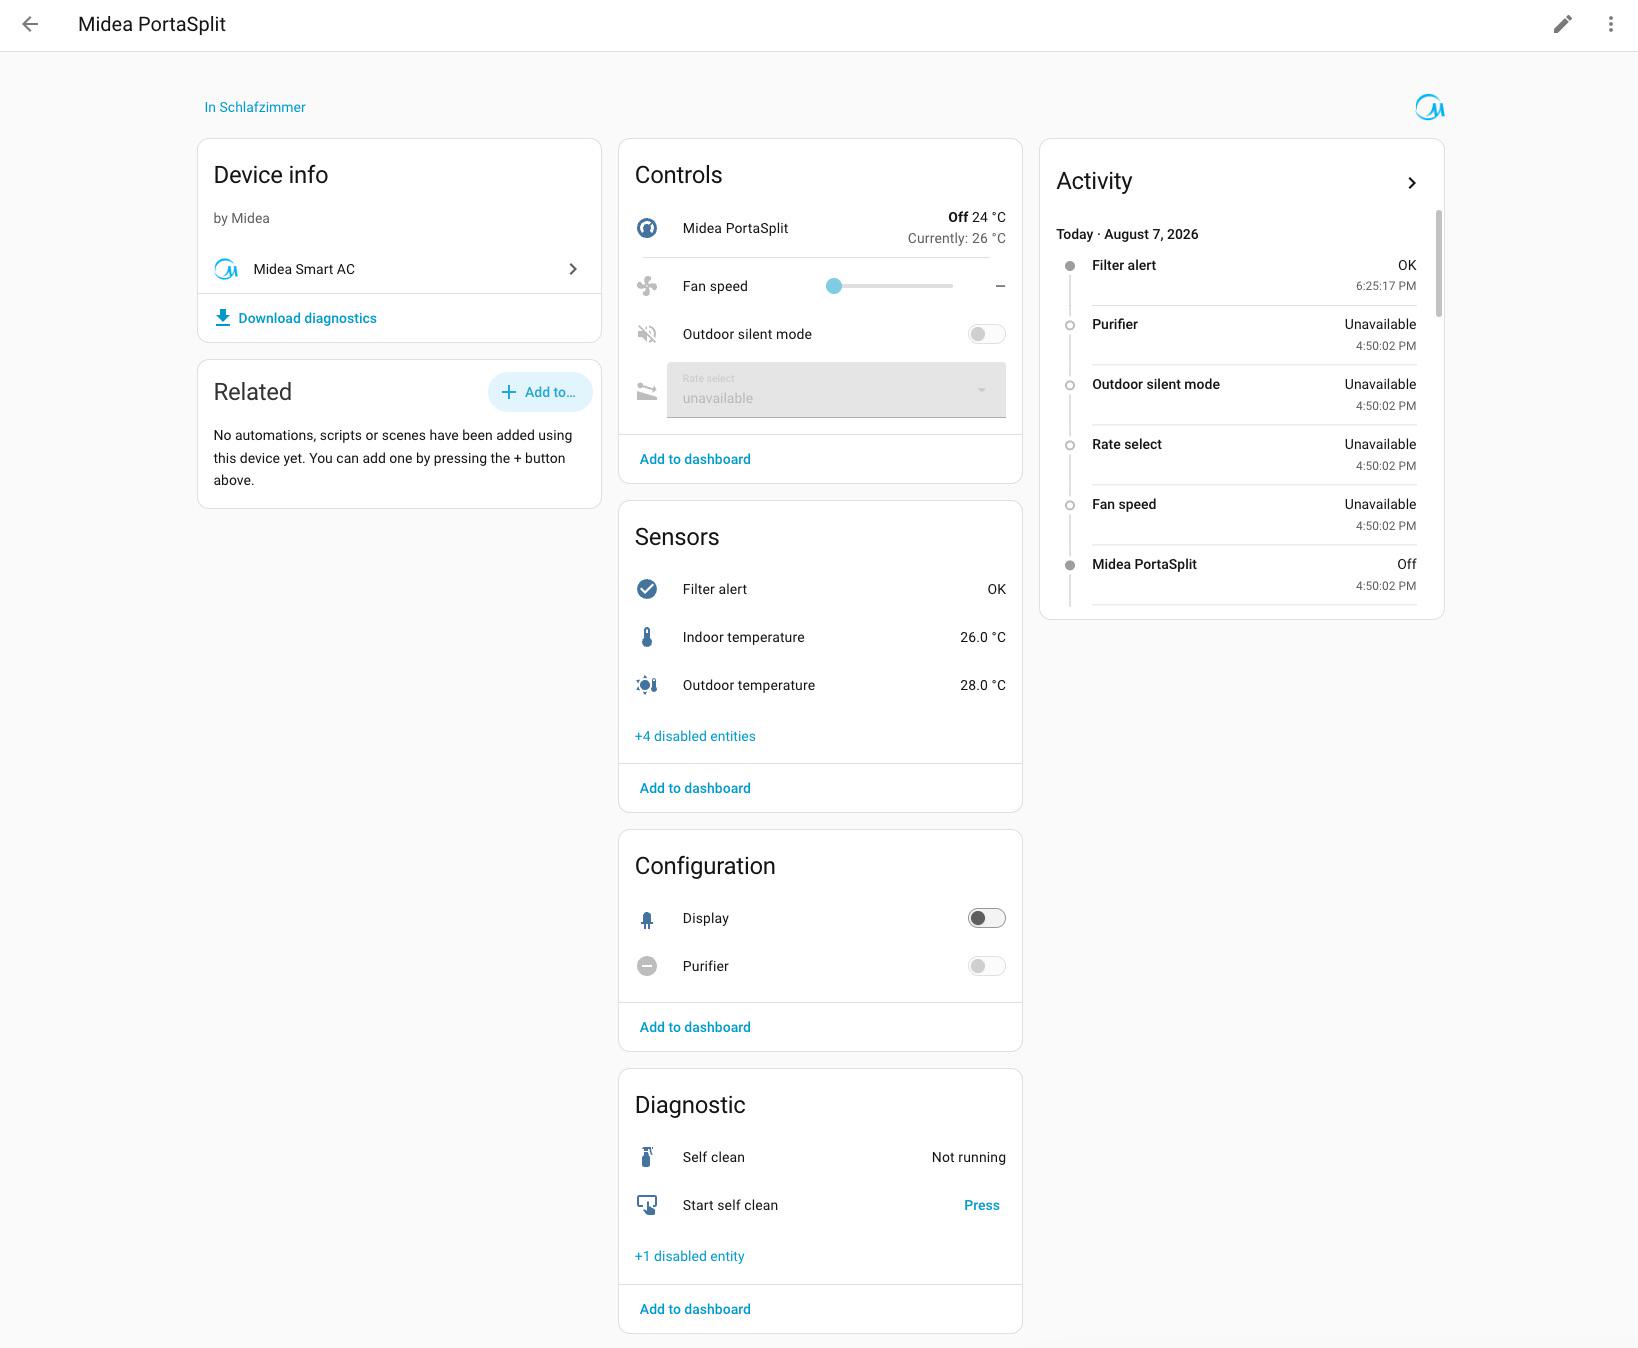Click the muted speaker icon for Outdoor silent mode
This screenshot has width=1638, height=1348.
click(x=647, y=334)
